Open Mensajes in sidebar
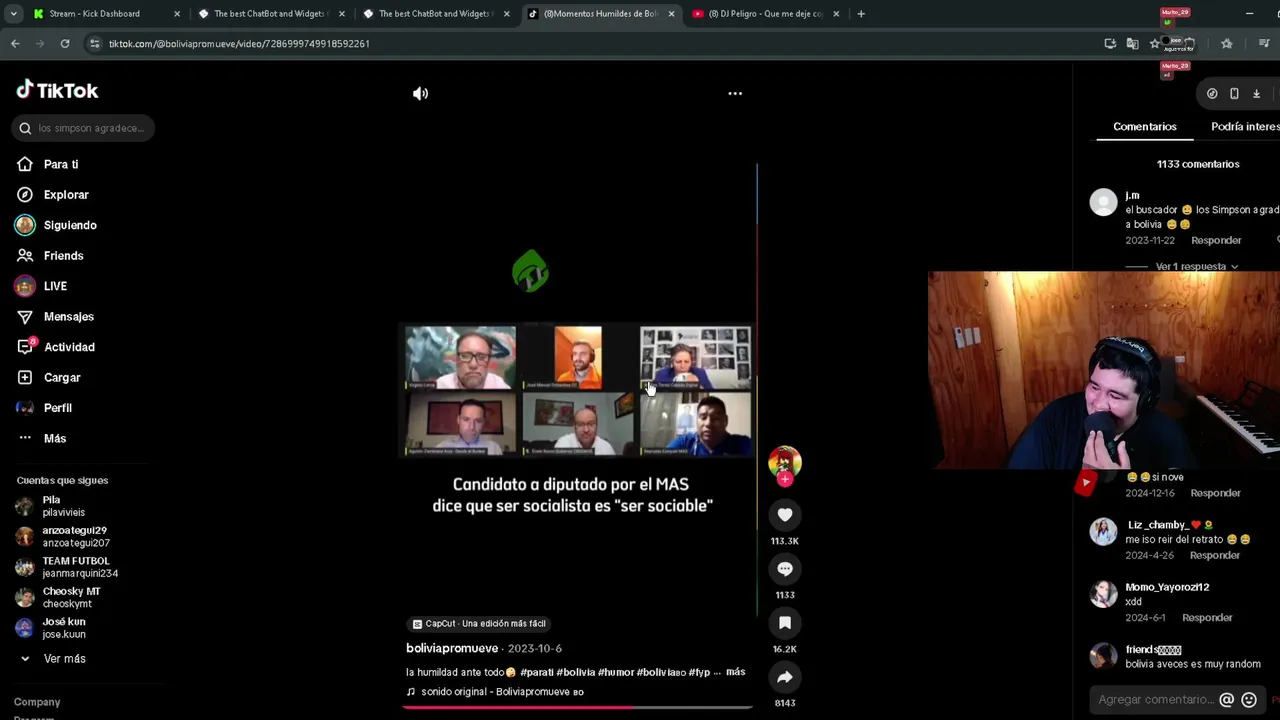The image size is (1280, 720). point(68,317)
